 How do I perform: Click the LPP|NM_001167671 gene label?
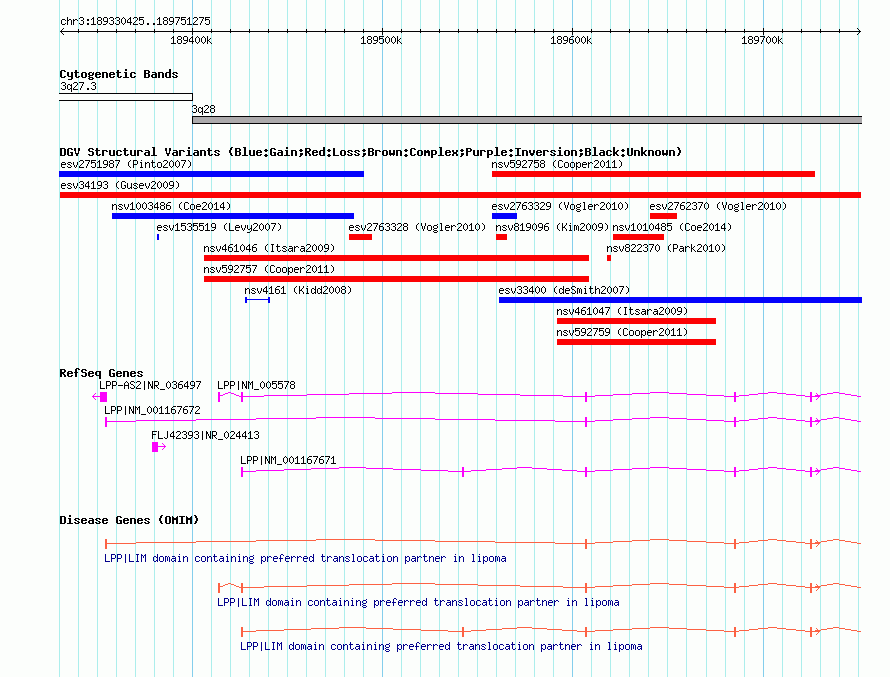point(288,460)
